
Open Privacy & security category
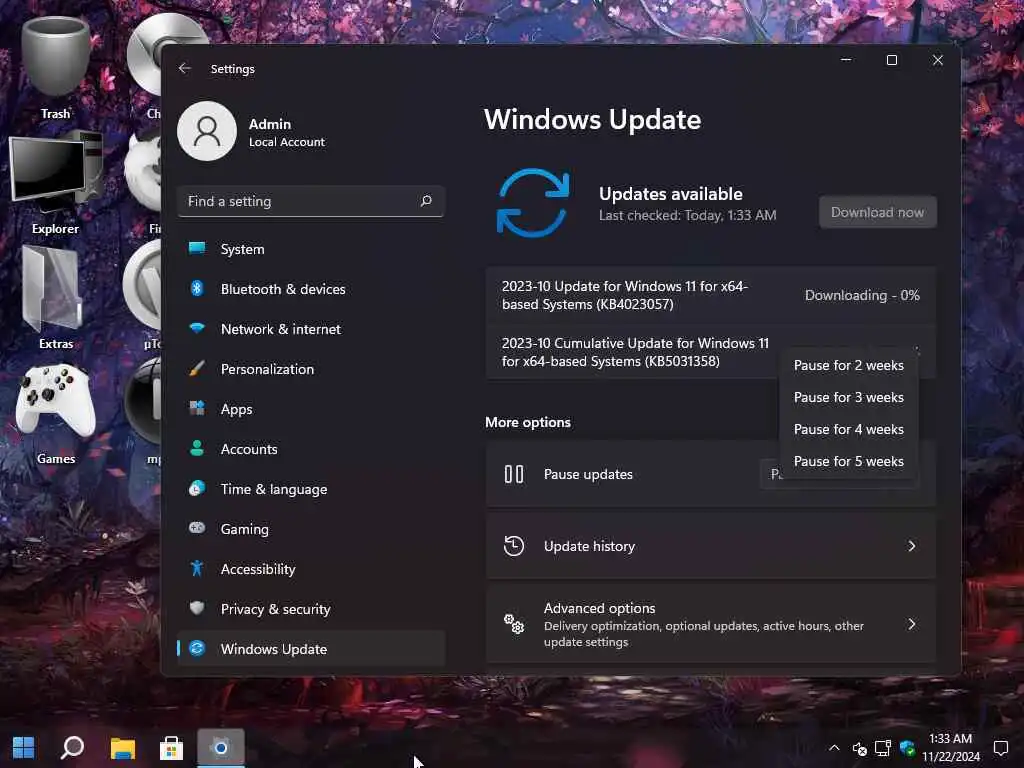click(311, 609)
